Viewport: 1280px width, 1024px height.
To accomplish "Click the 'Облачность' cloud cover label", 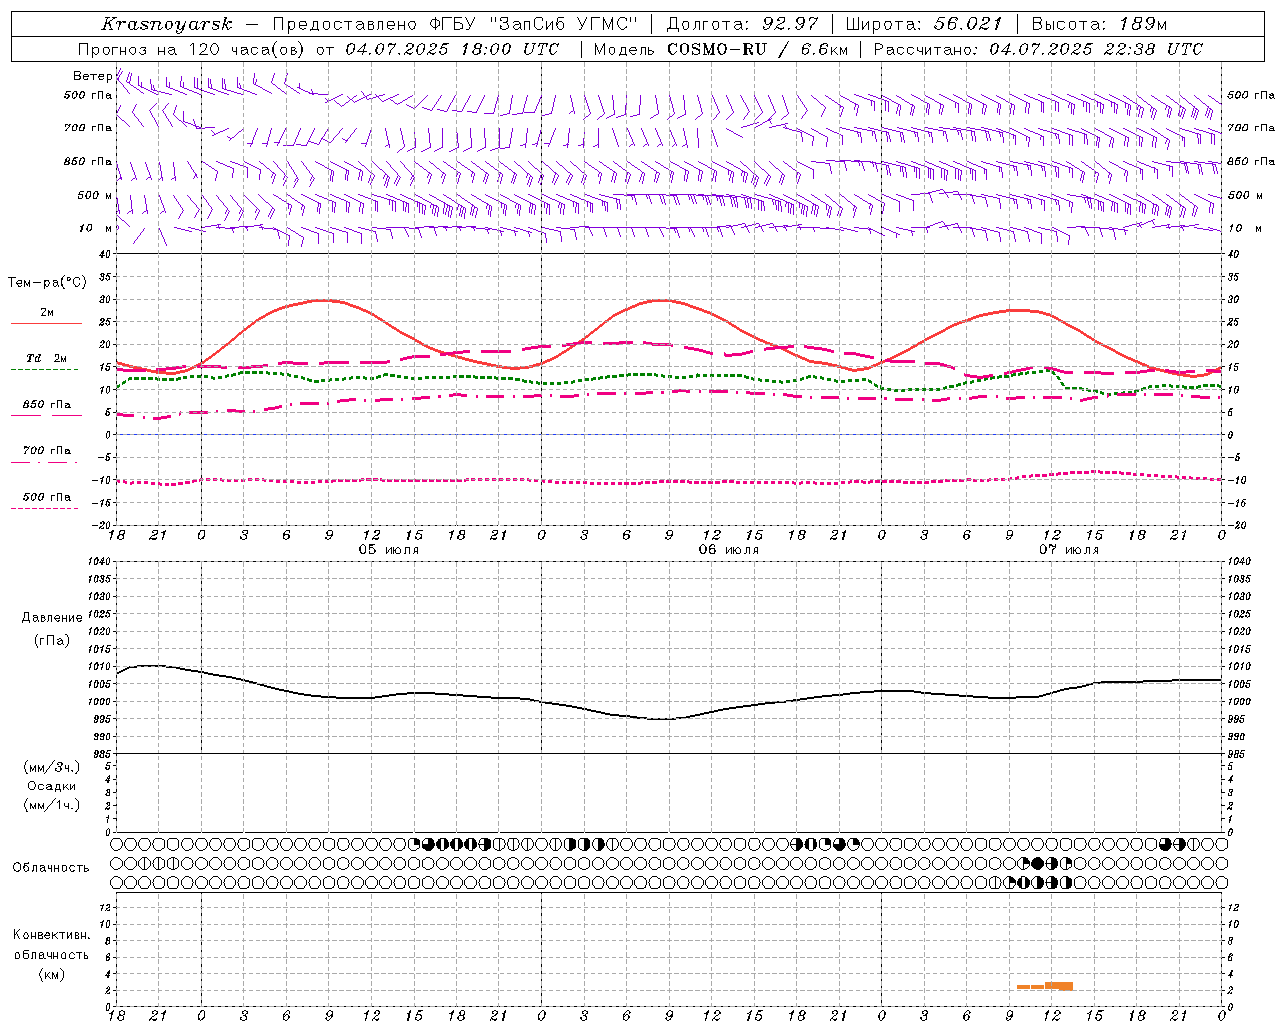I will (51, 867).
